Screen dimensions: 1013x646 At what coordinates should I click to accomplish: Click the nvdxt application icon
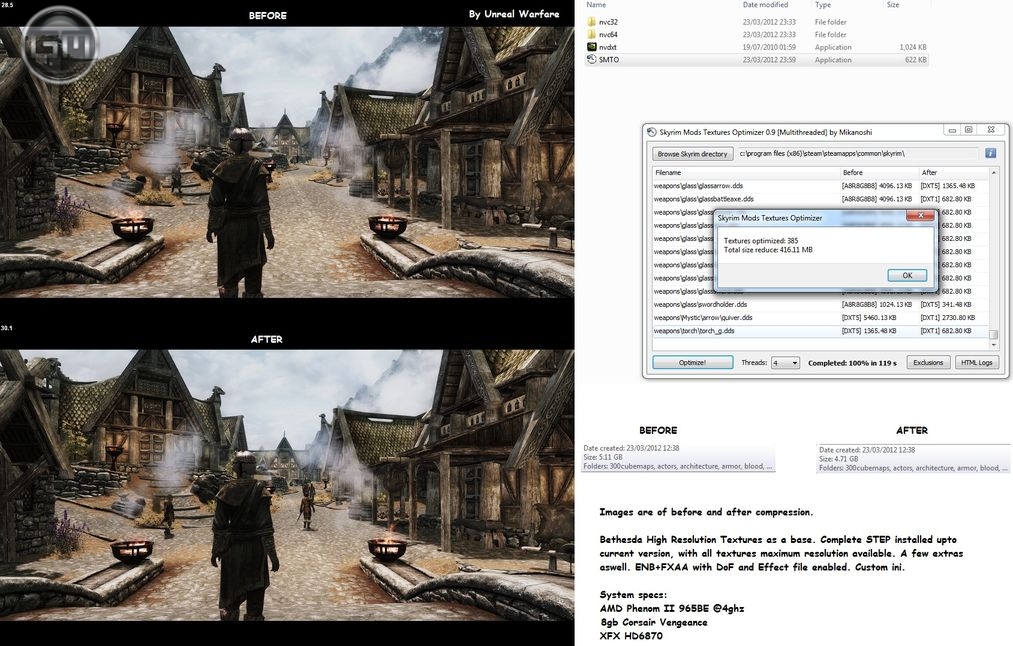[x=592, y=47]
